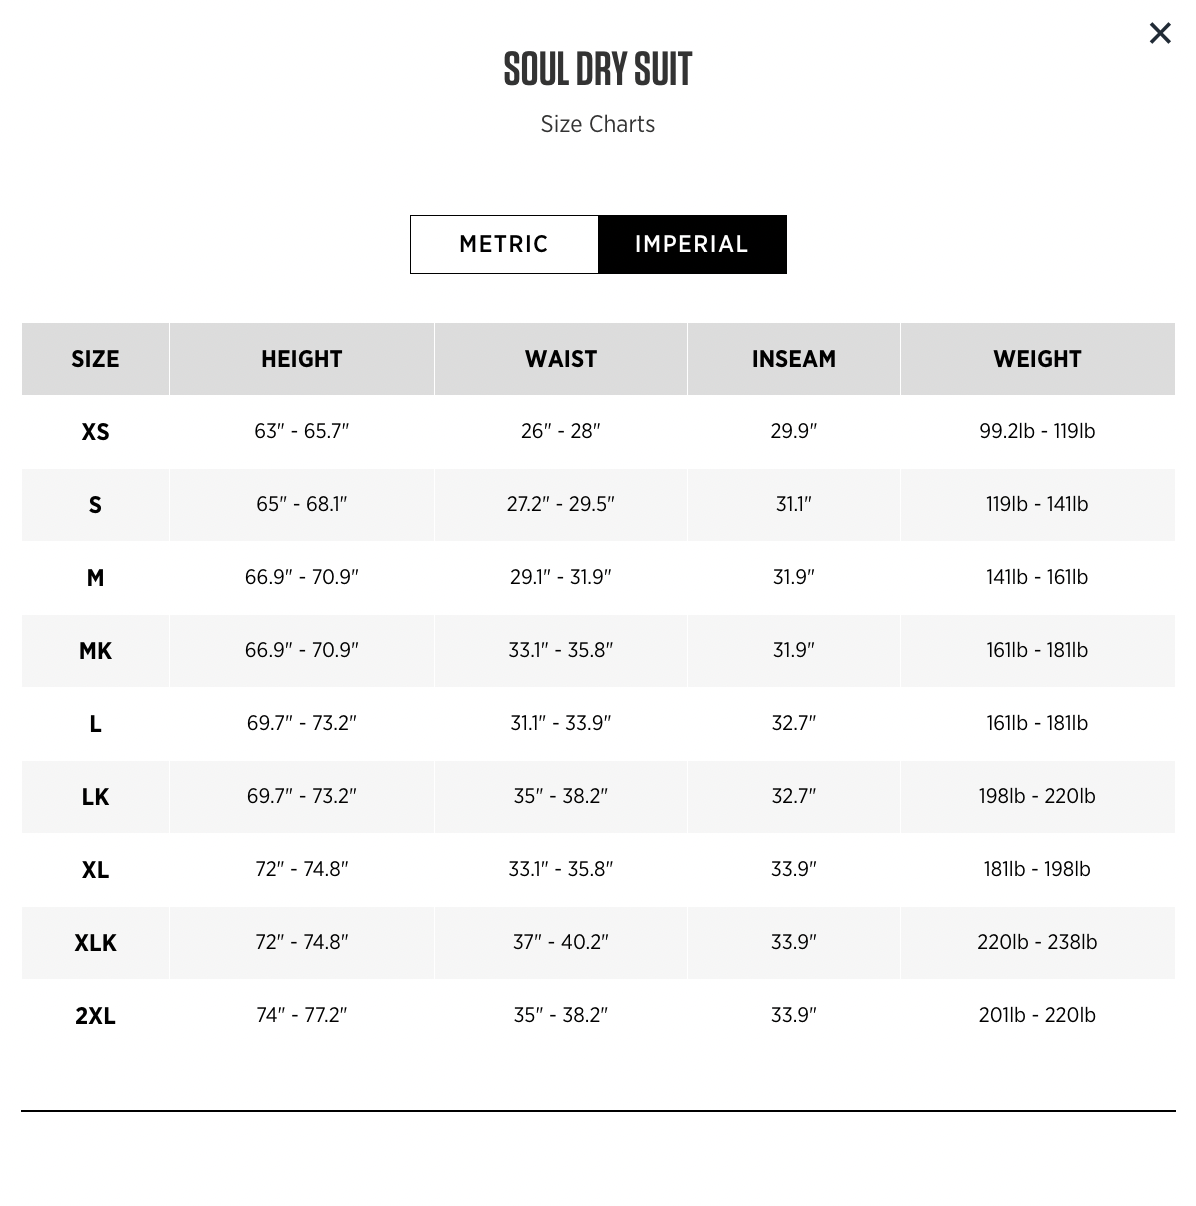
Task: Select the SIZE column header
Action: (x=95, y=359)
